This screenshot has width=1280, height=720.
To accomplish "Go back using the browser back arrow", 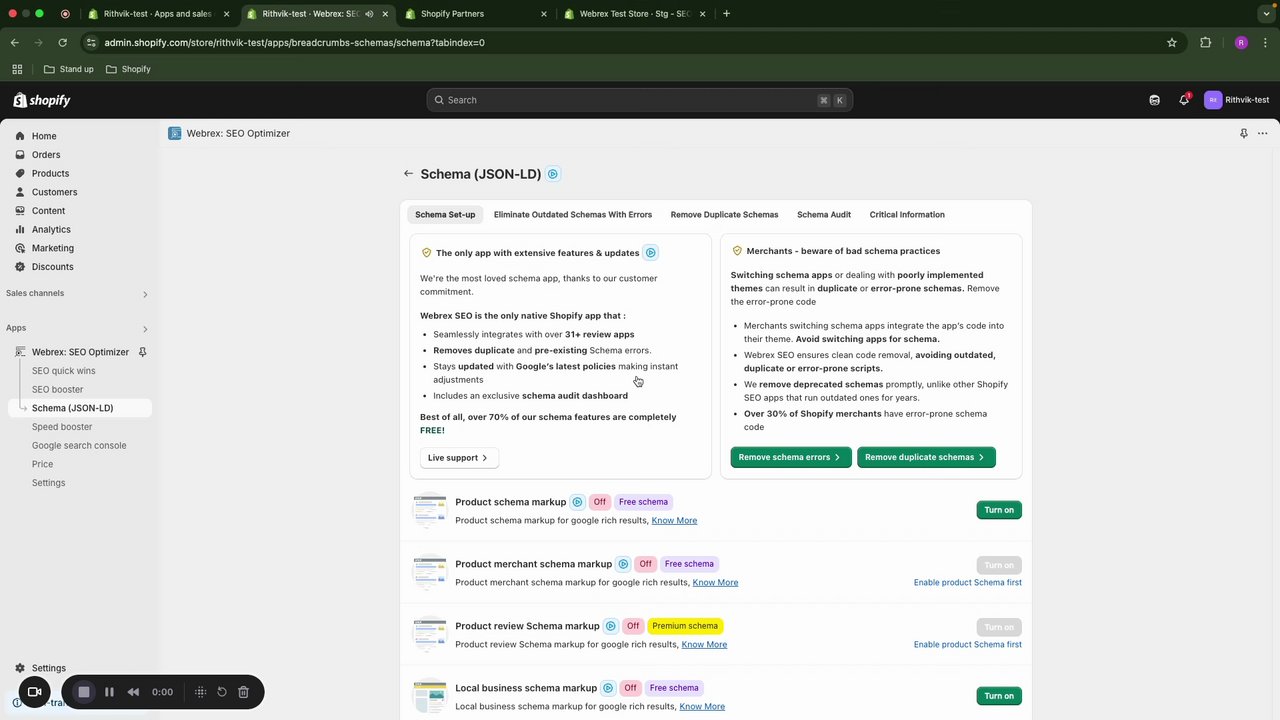I will (x=15, y=43).
